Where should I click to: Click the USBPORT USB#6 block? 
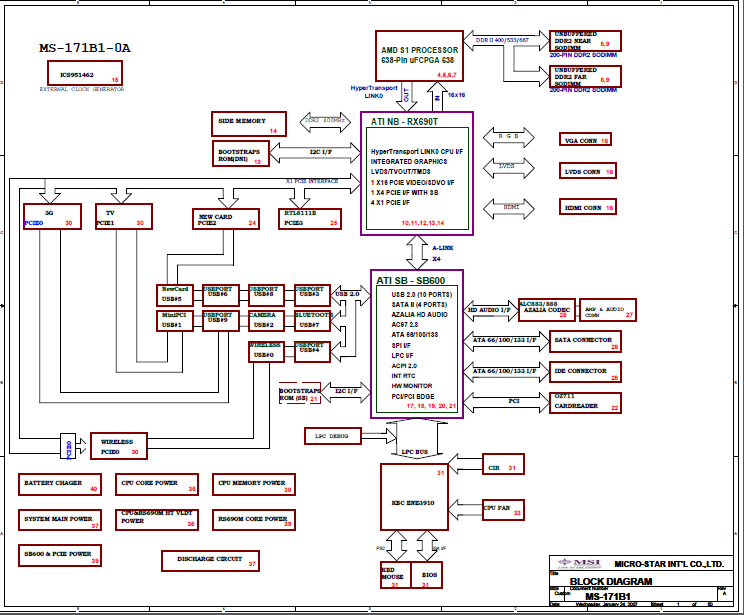[x=221, y=295]
